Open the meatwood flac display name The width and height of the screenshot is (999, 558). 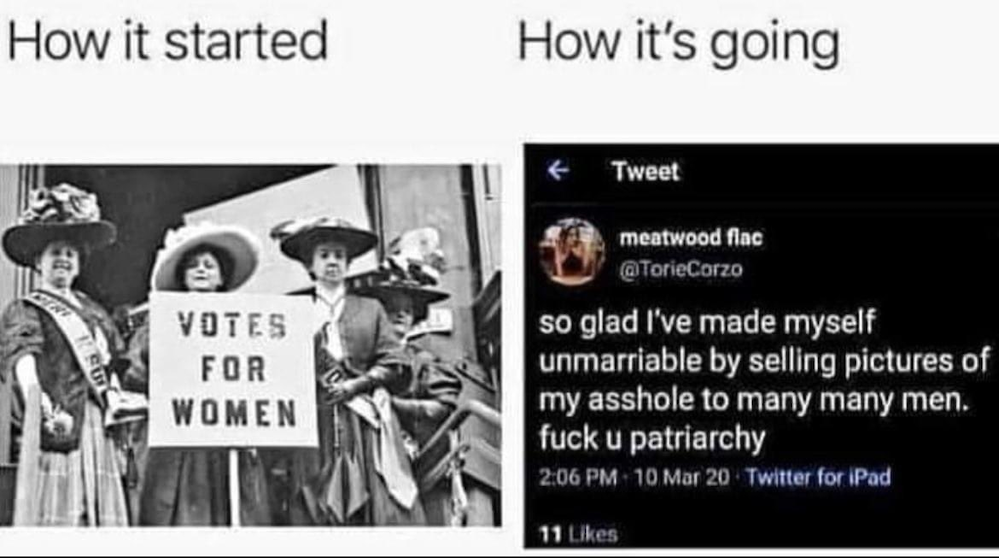coord(691,238)
